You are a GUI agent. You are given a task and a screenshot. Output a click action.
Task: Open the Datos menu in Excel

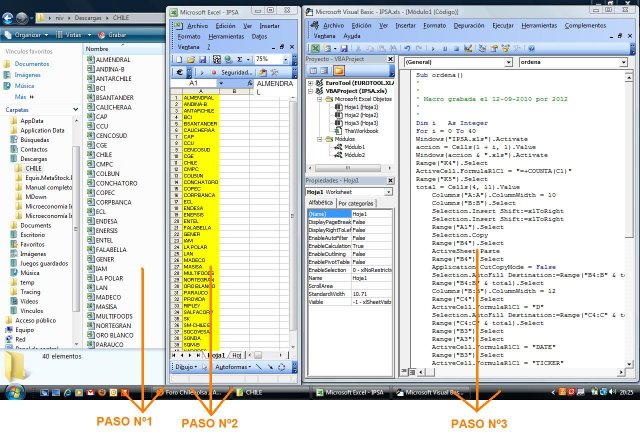click(x=259, y=37)
